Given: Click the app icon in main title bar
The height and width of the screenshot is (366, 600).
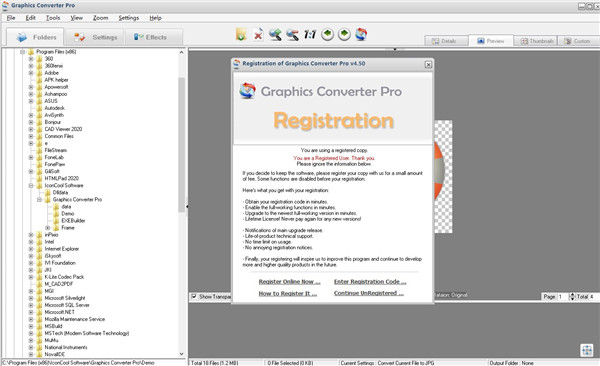Looking at the screenshot, I should 5,5.
